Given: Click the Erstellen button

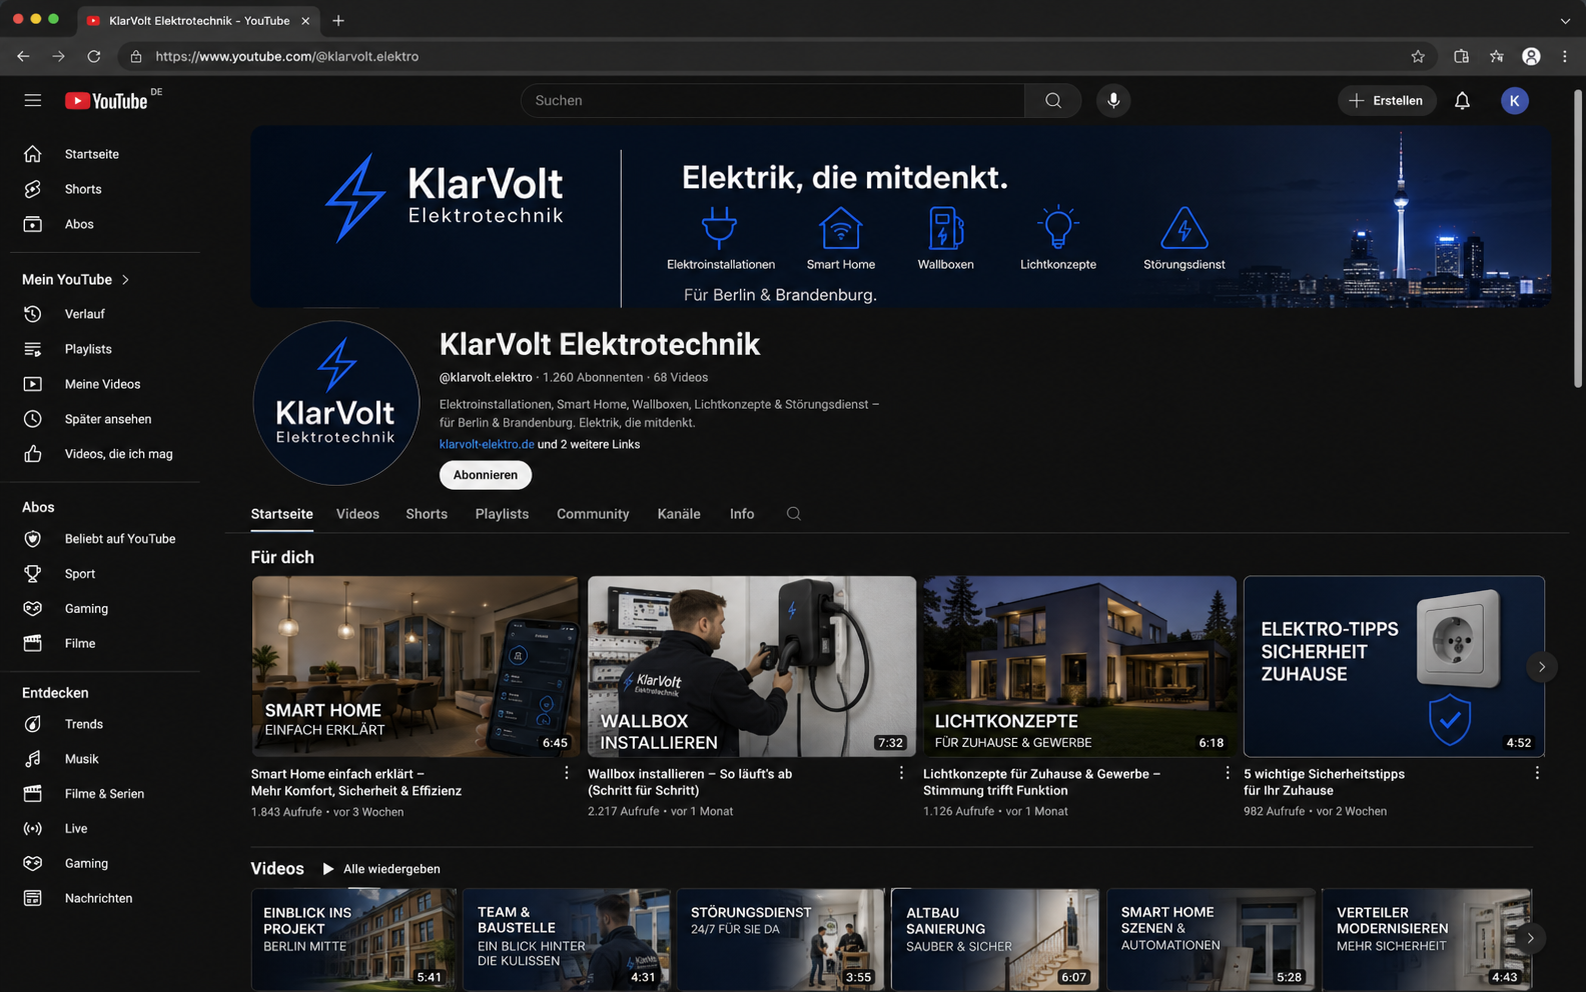Looking at the screenshot, I should (x=1386, y=100).
